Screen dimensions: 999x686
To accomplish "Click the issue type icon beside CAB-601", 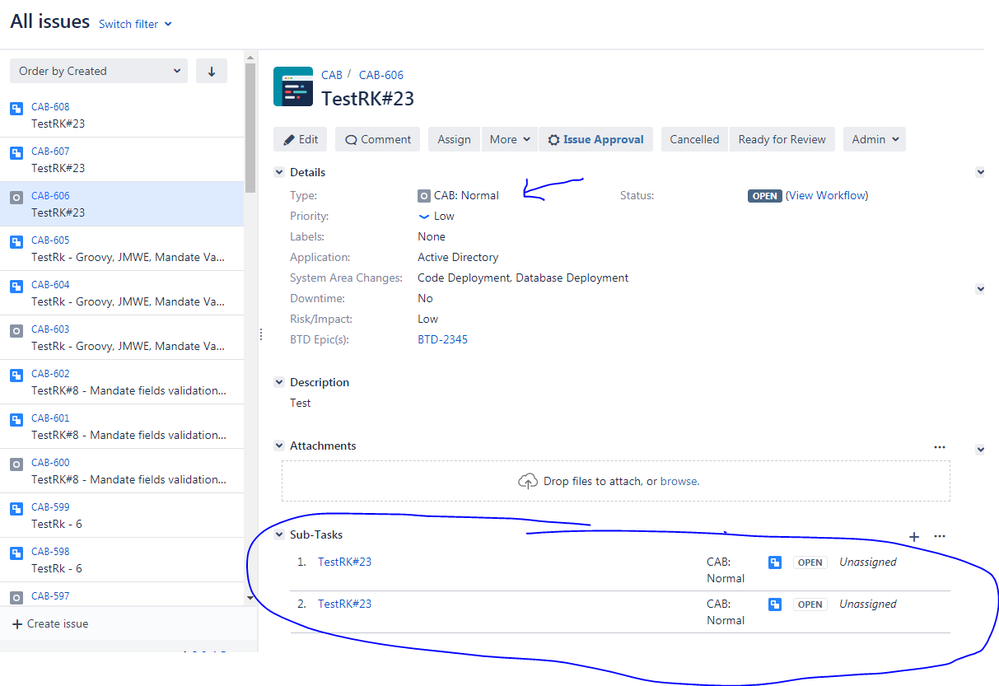I will coord(17,420).
